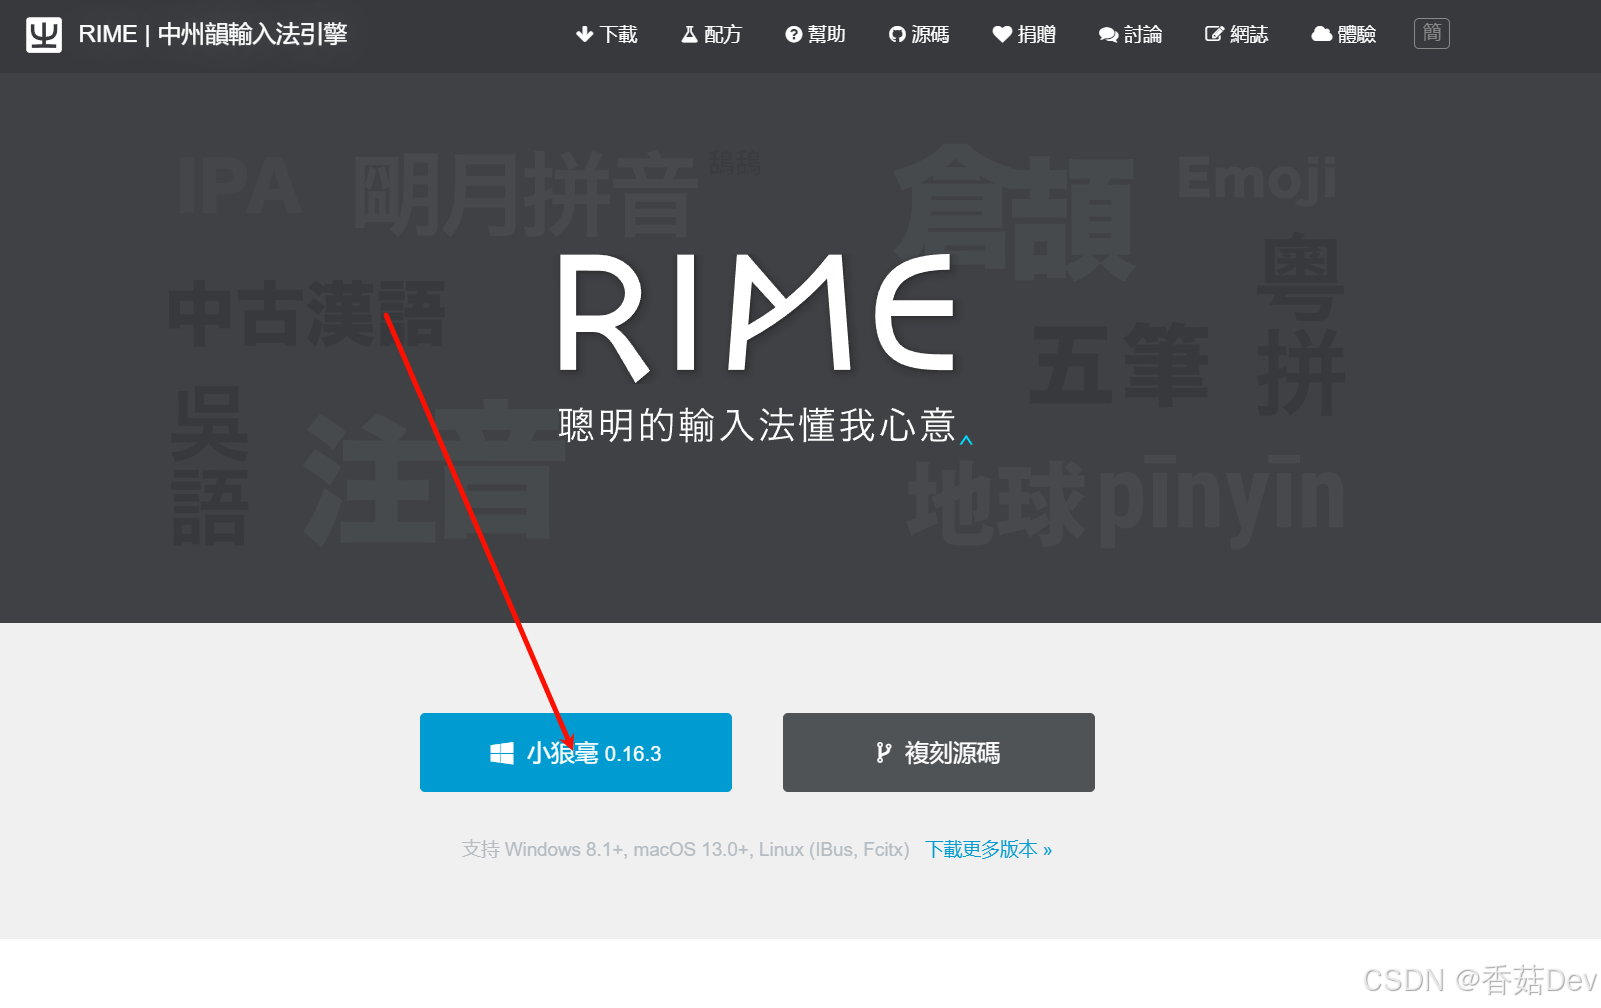
Task: Click the cloud icon beside 體驗
Action: click(x=1321, y=35)
